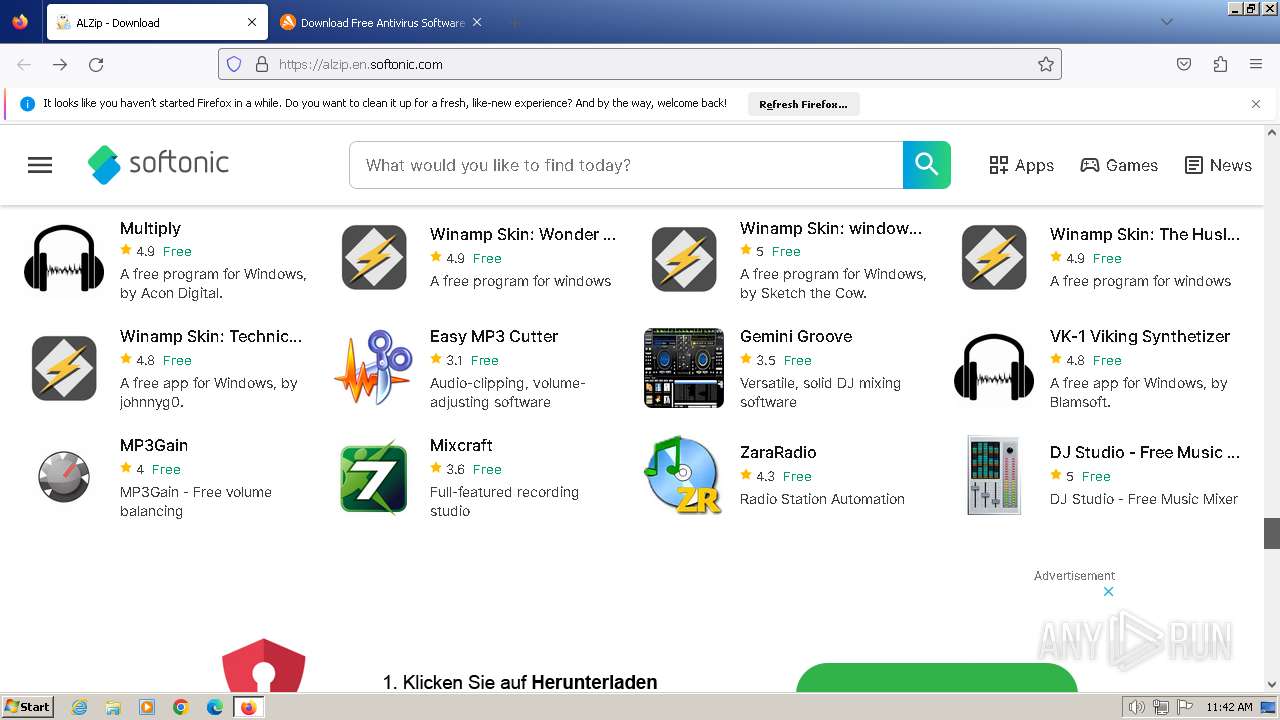
Task: Open the Games section
Action: pyautogui.click(x=1119, y=165)
